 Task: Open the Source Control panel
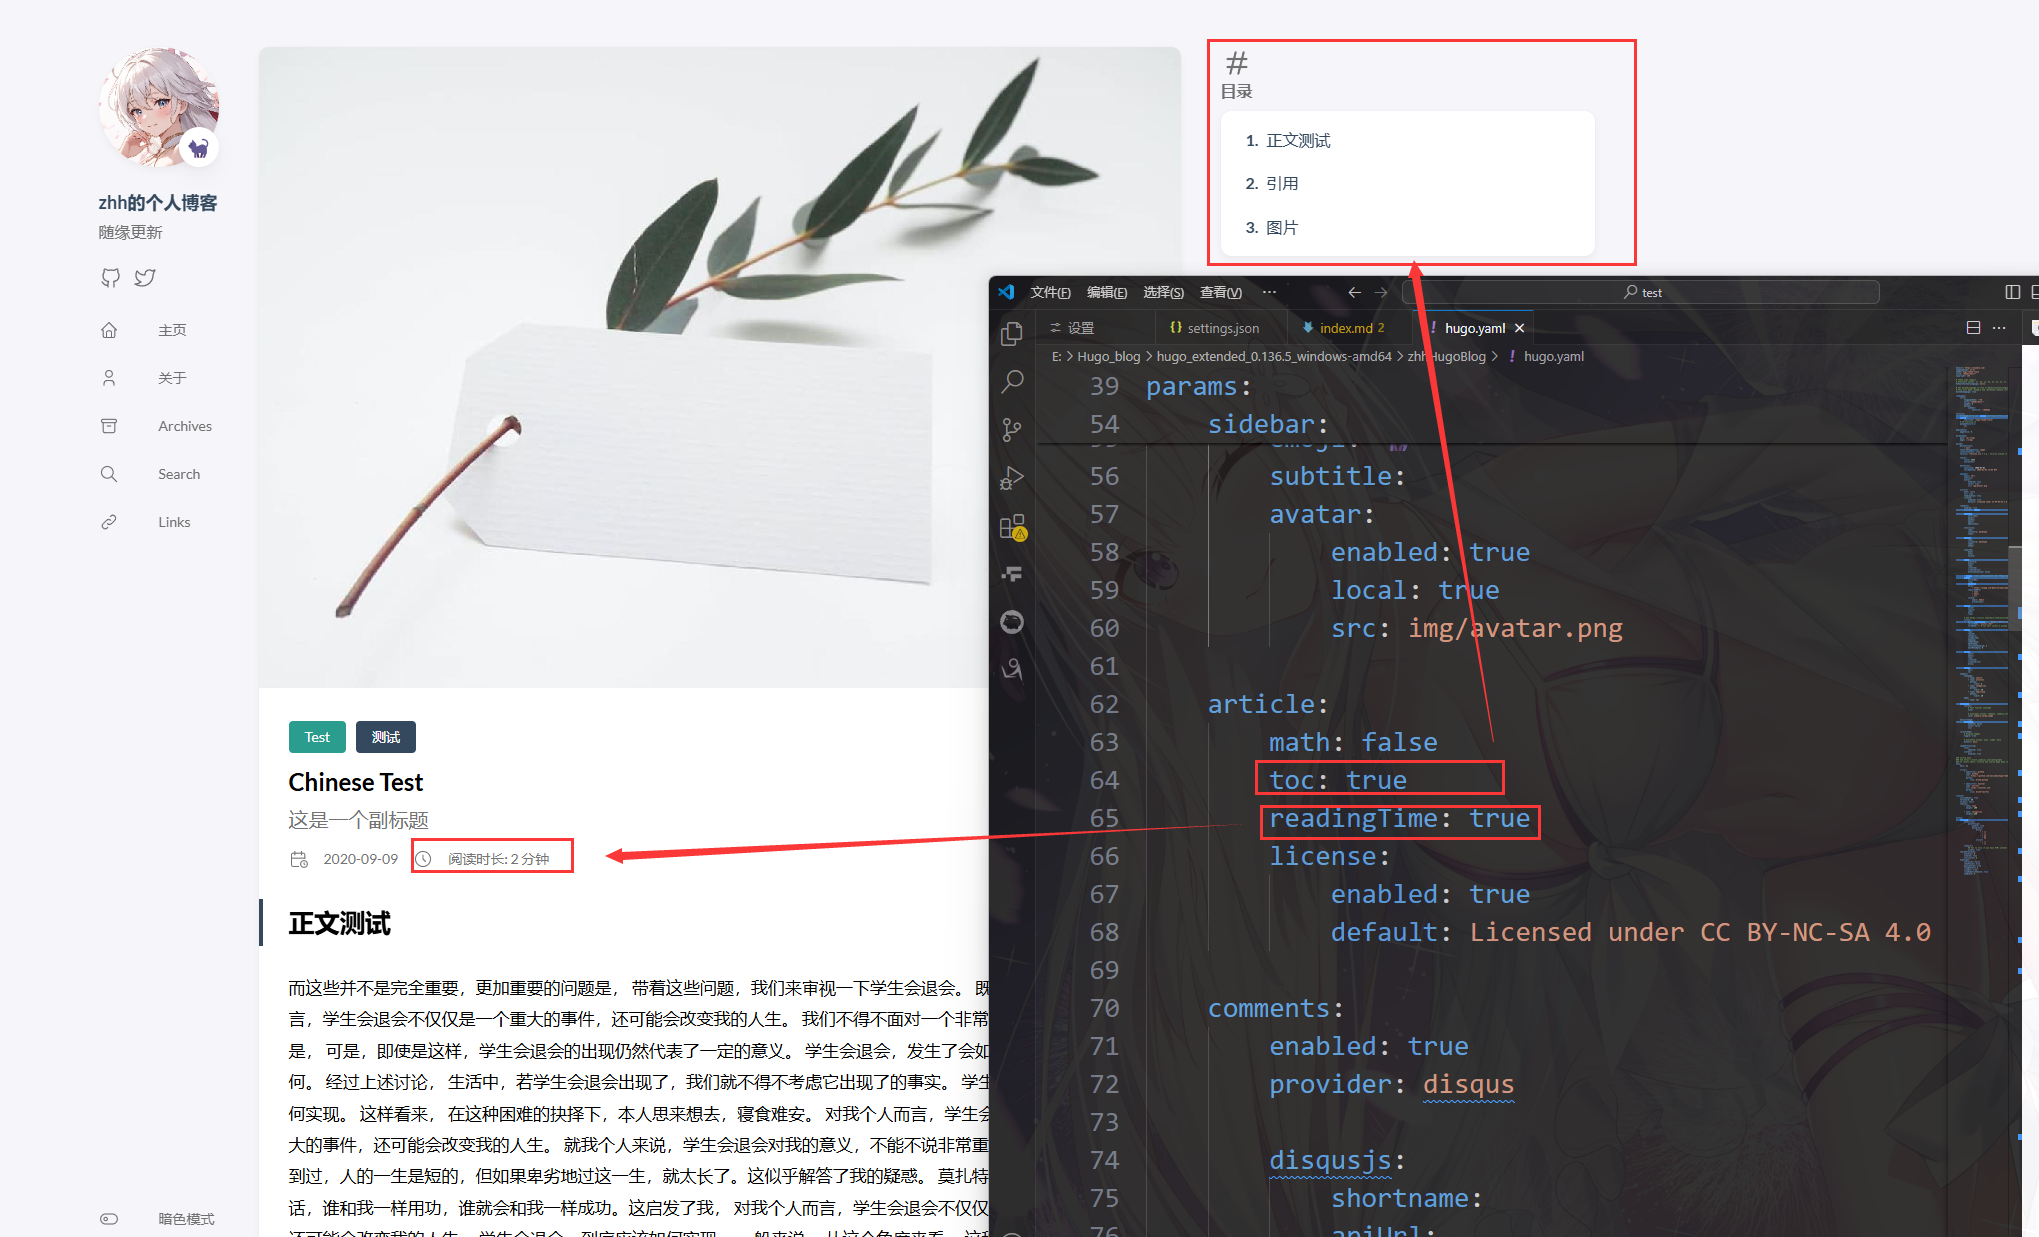click(1012, 428)
